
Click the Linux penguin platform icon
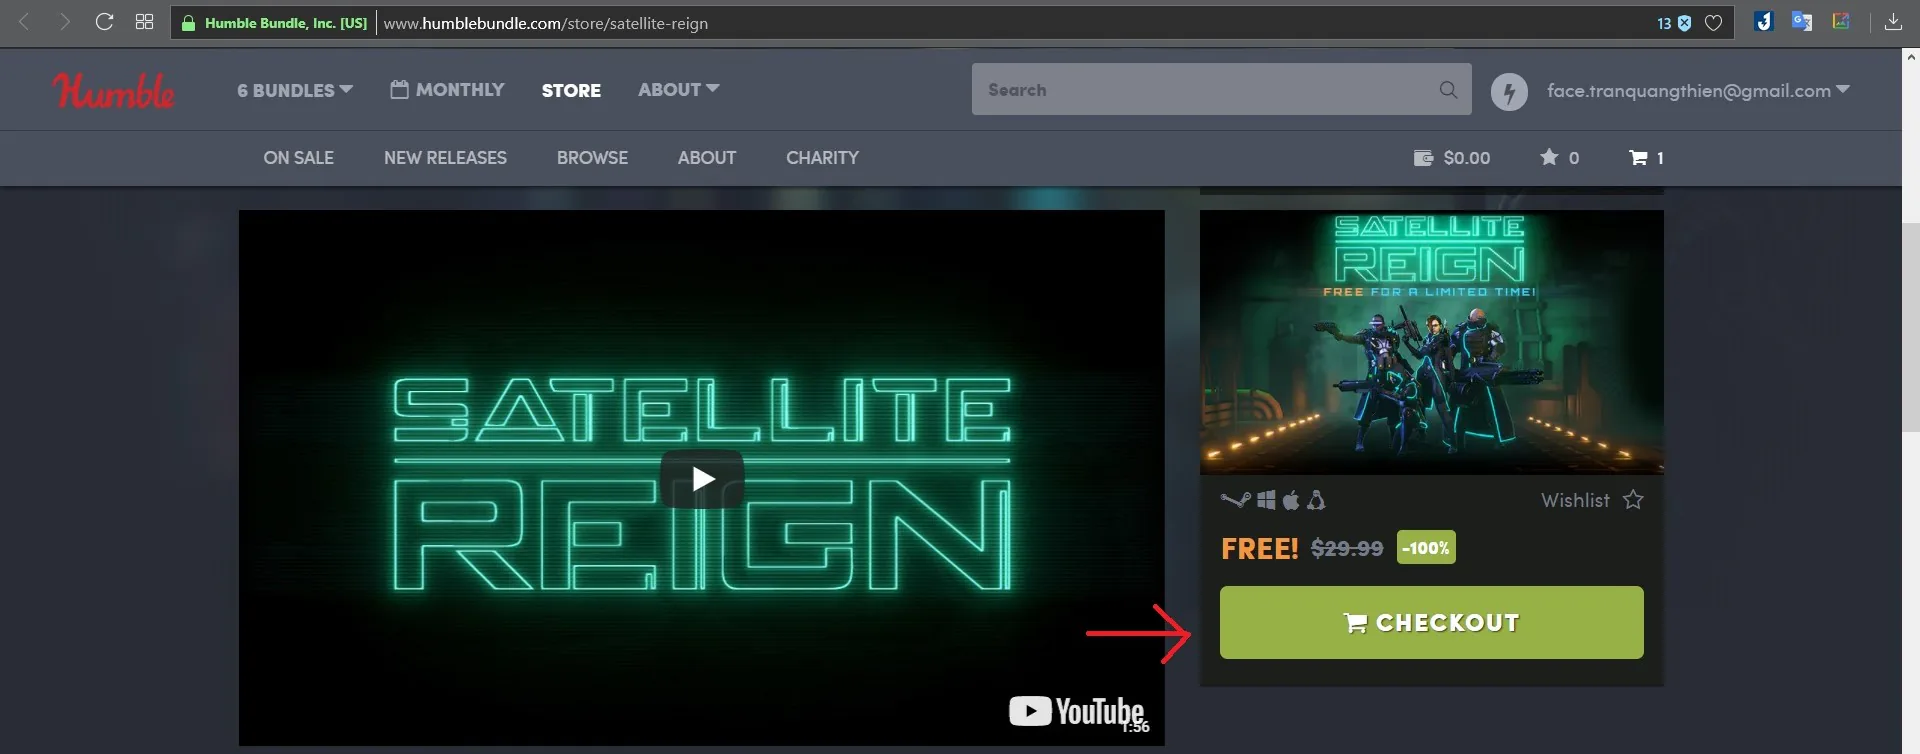click(x=1316, y=500)
